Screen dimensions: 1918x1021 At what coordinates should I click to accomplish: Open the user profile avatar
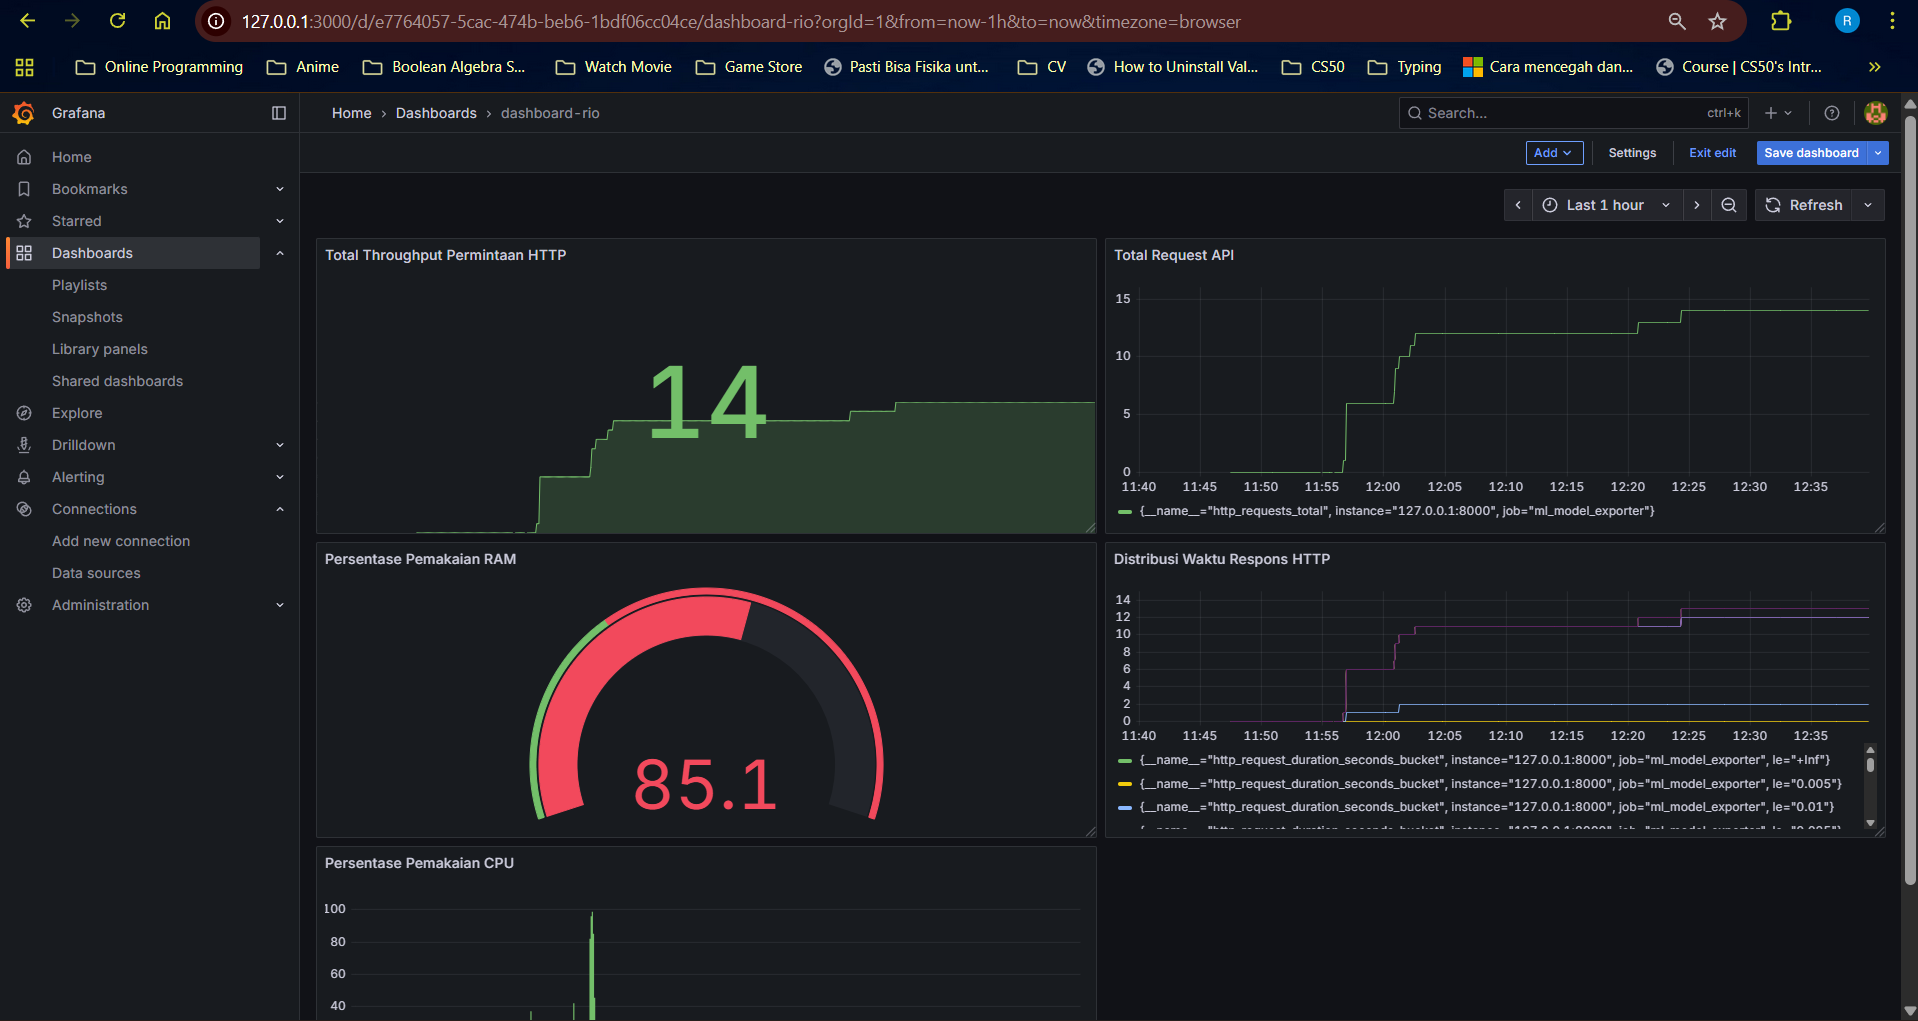1876,113
